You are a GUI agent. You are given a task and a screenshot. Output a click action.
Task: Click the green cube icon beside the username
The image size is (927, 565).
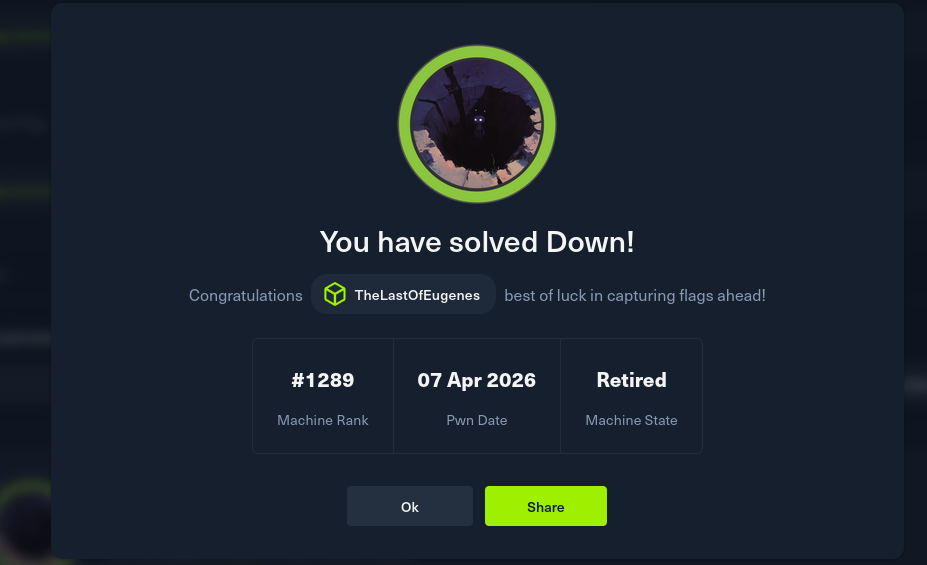click(x=334, y=295)
